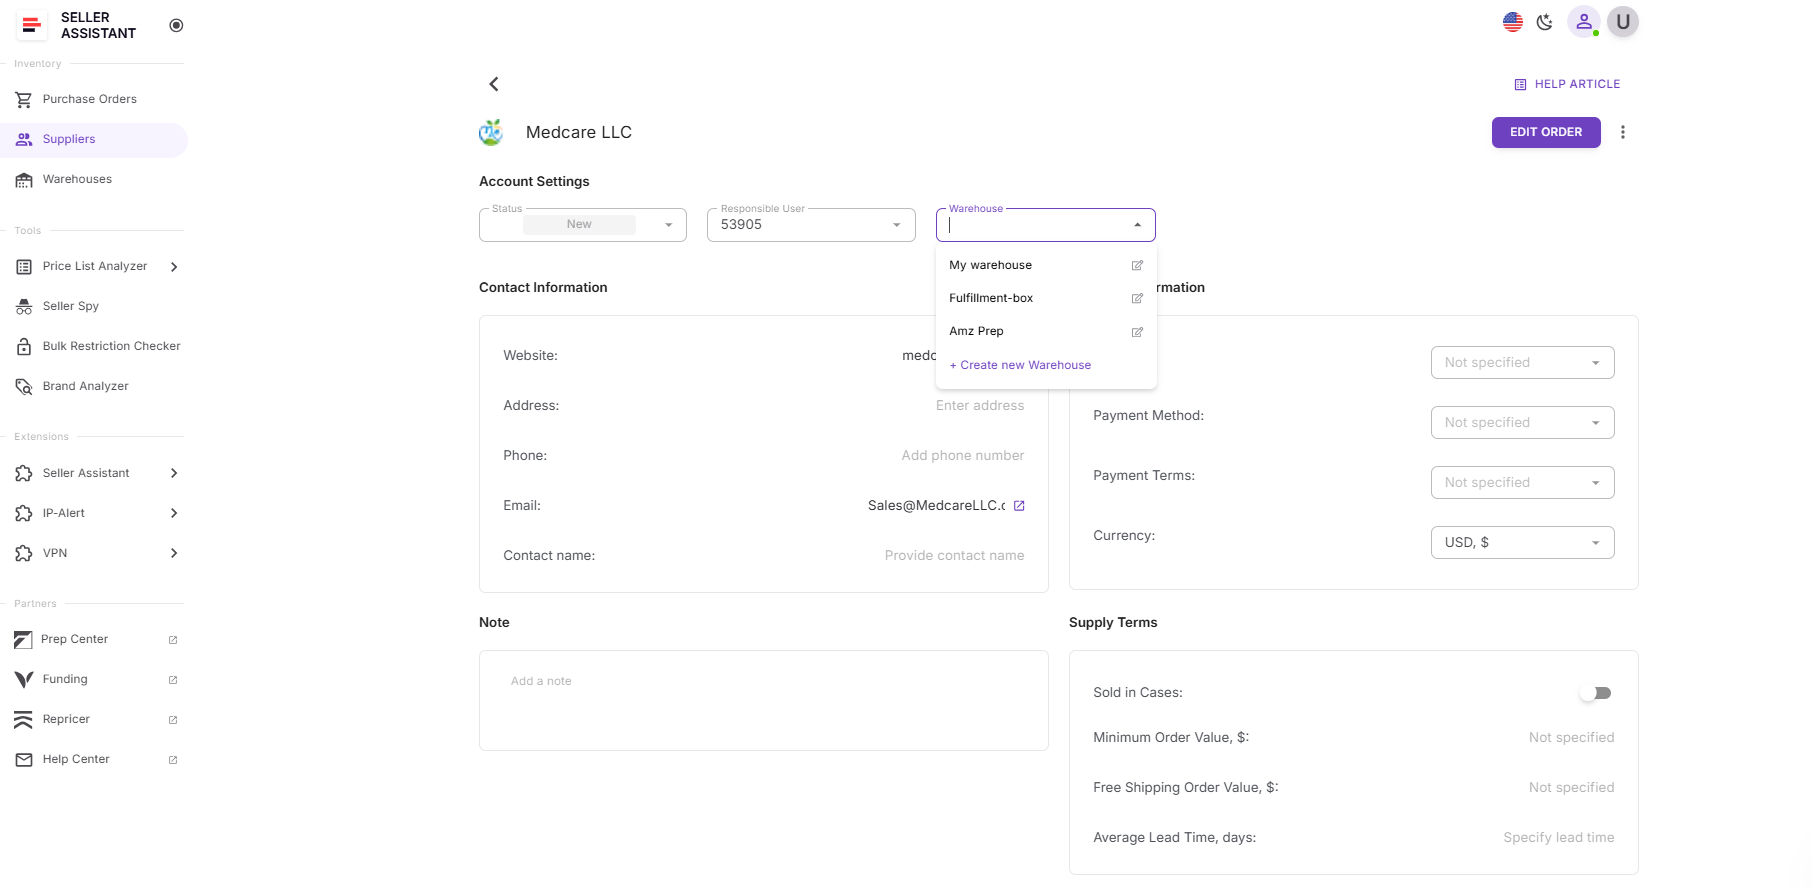Click the edit icon next to My warehouse
1812x887 pixels.
pos(1137,266)
